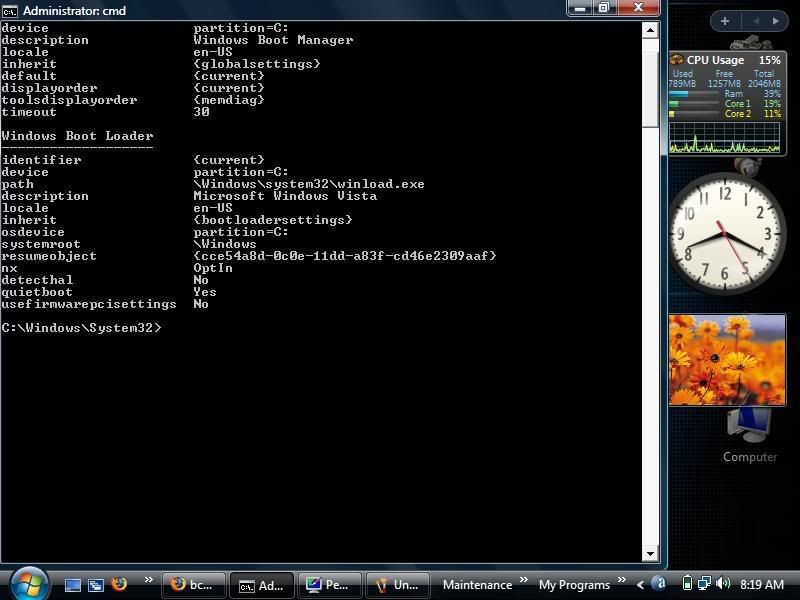
Task: Click the CPU usage history graph
Action: click(x=724, y=137)
